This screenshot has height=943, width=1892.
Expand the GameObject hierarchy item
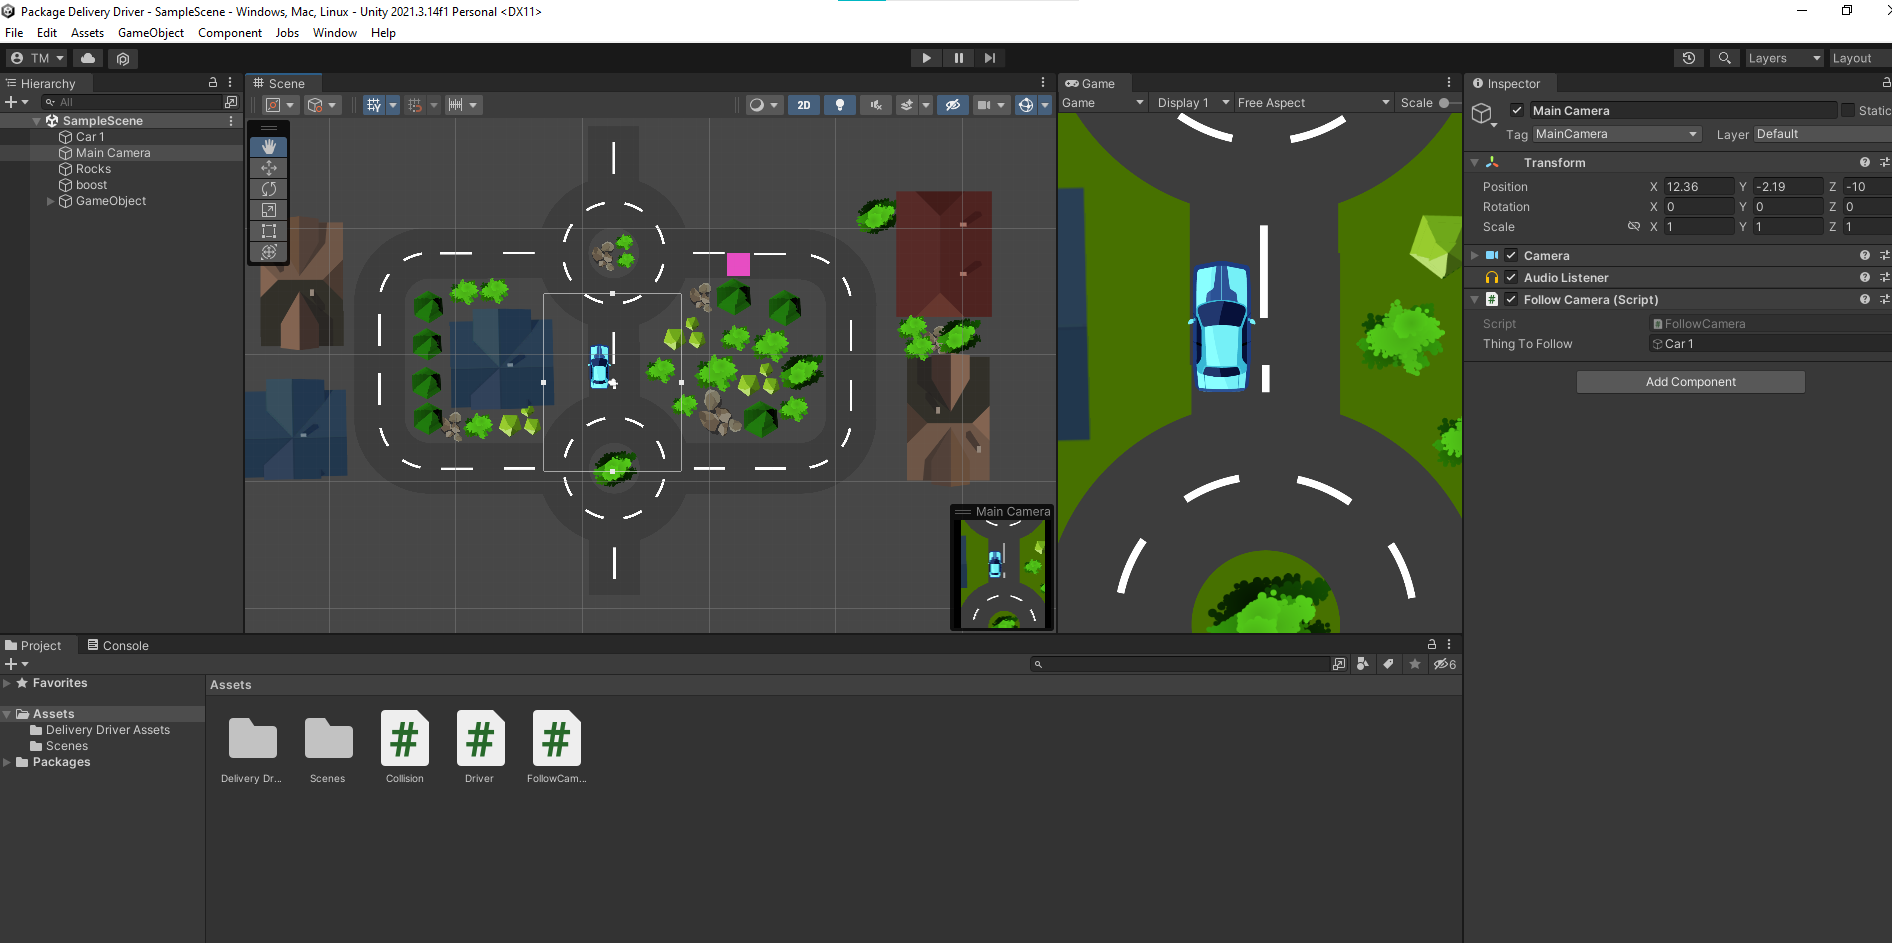[x=51, y=201]
